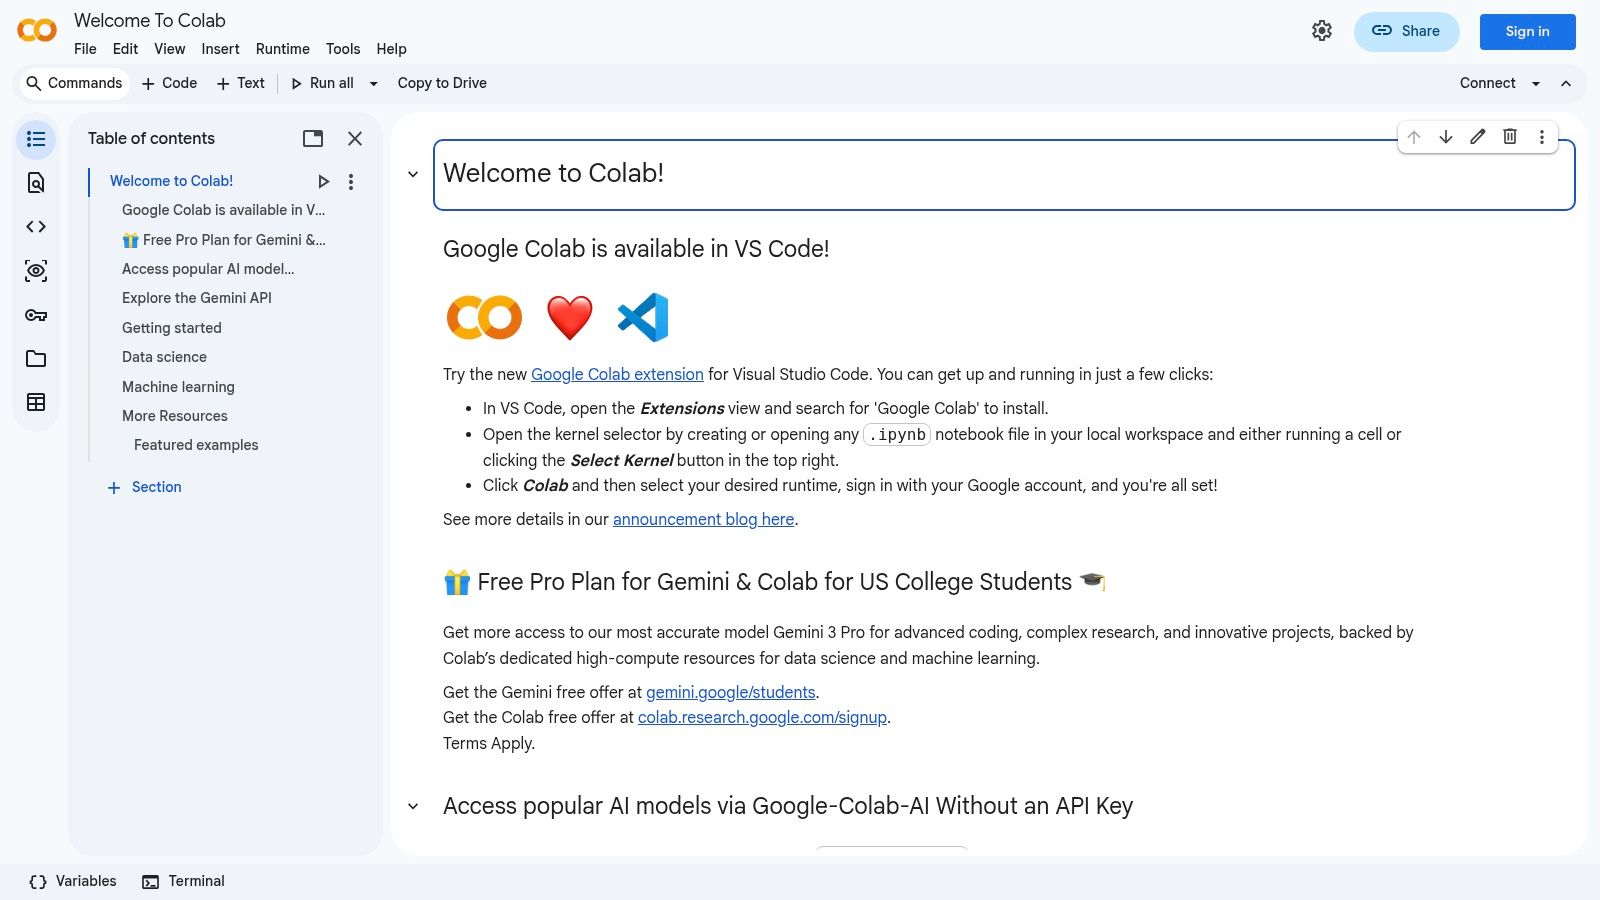Open the Connect dropdown arrow

[x=1536, y=84]
